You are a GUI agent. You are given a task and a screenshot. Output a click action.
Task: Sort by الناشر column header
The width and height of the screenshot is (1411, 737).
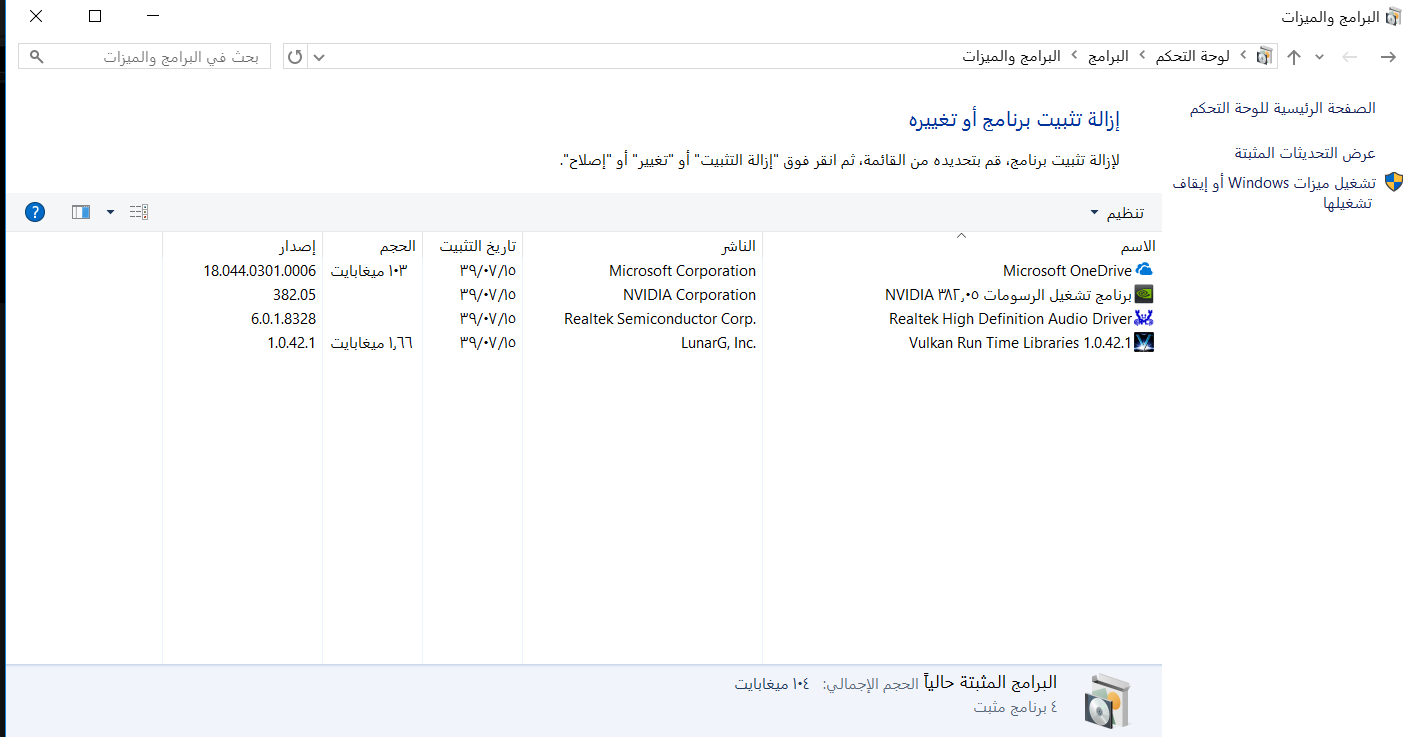739,246
